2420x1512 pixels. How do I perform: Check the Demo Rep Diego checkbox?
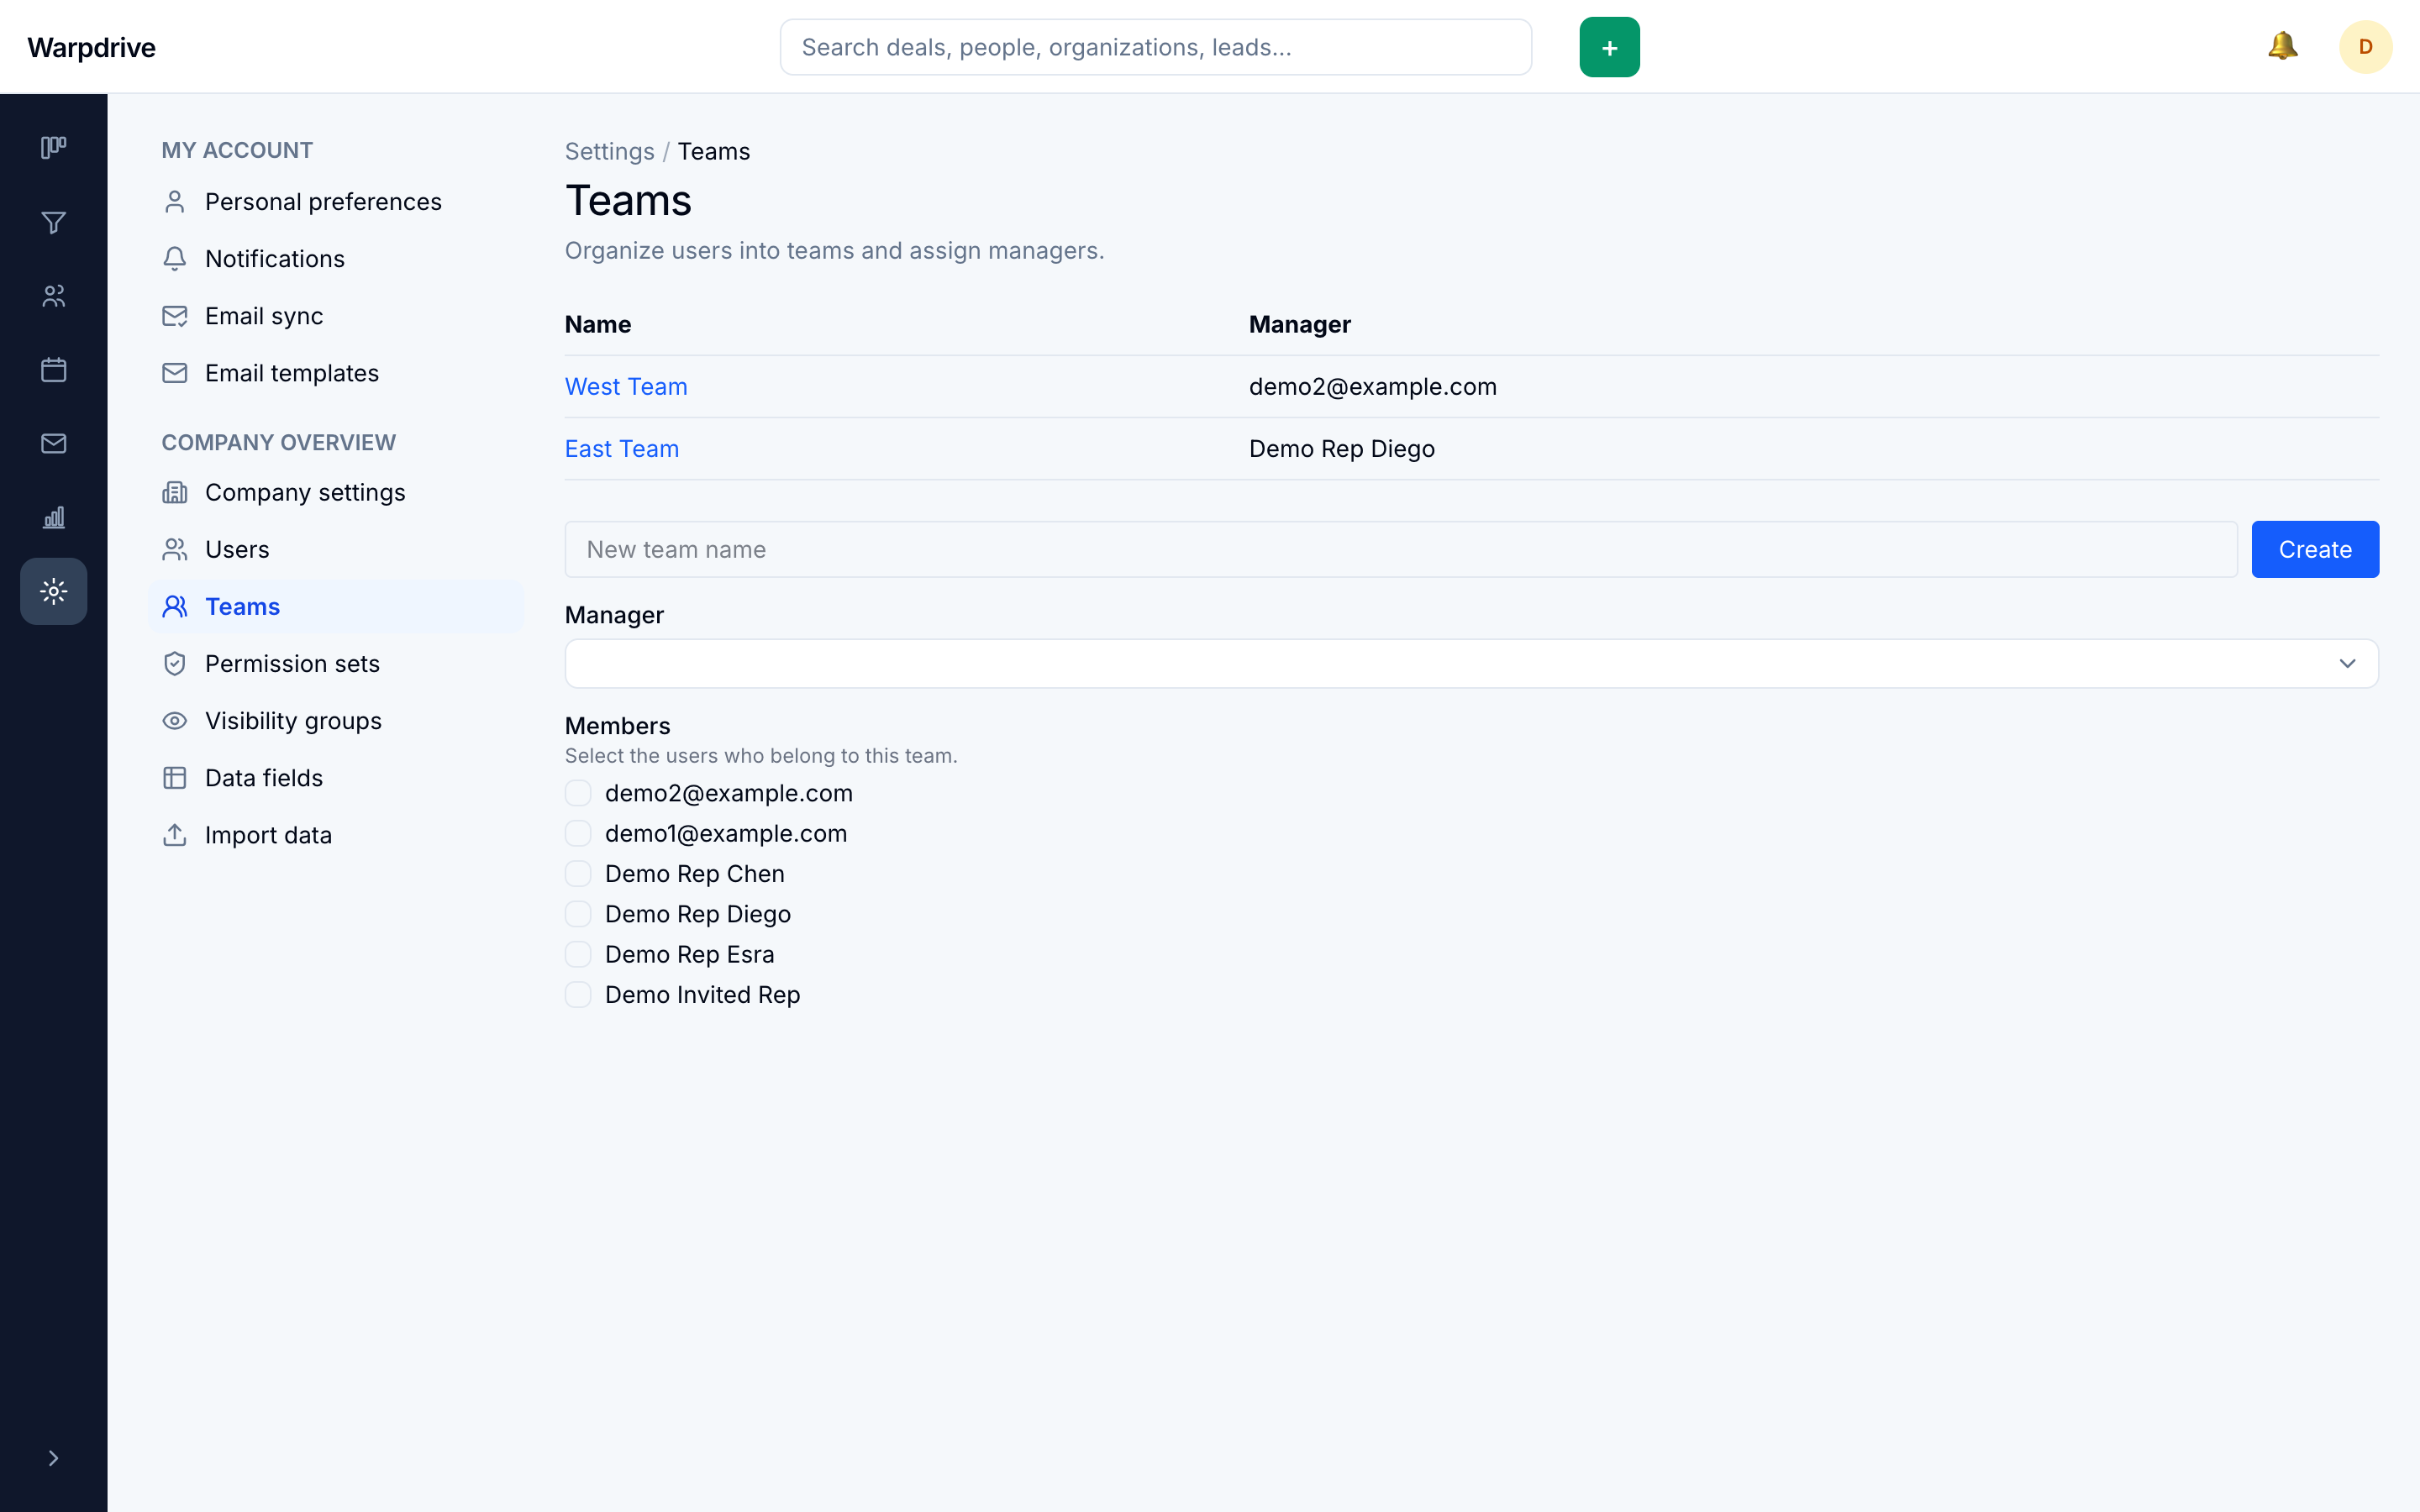pos(578,914)
